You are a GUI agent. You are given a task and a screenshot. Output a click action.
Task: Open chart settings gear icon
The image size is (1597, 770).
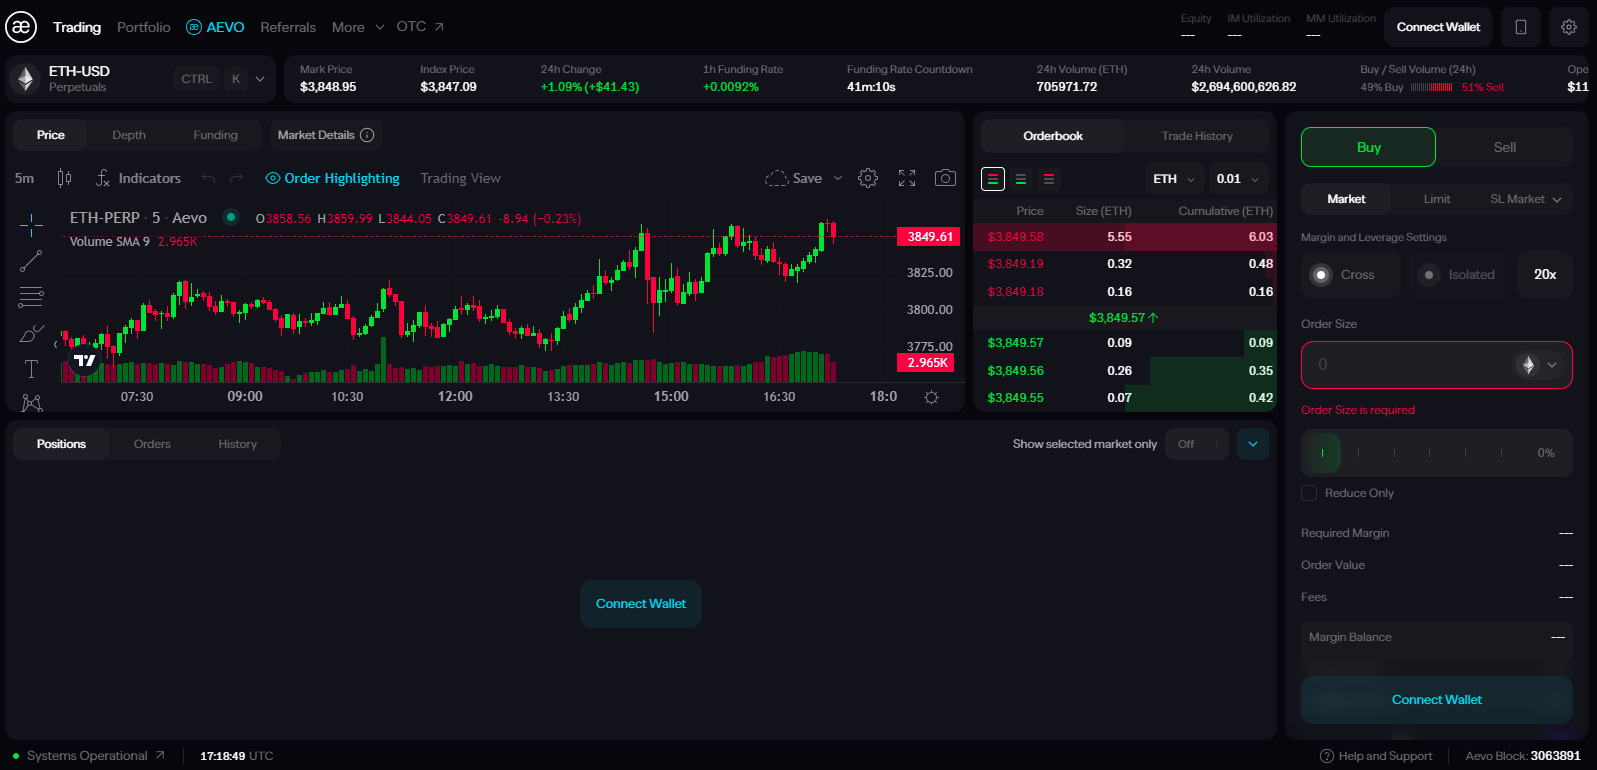(868, 178)
